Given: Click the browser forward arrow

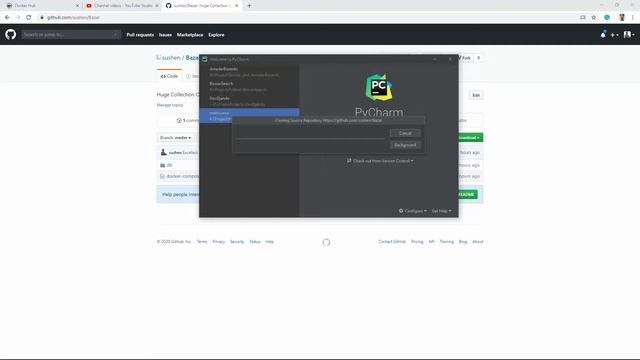Looking at the screenshot, I should click(x=18, y=18).
